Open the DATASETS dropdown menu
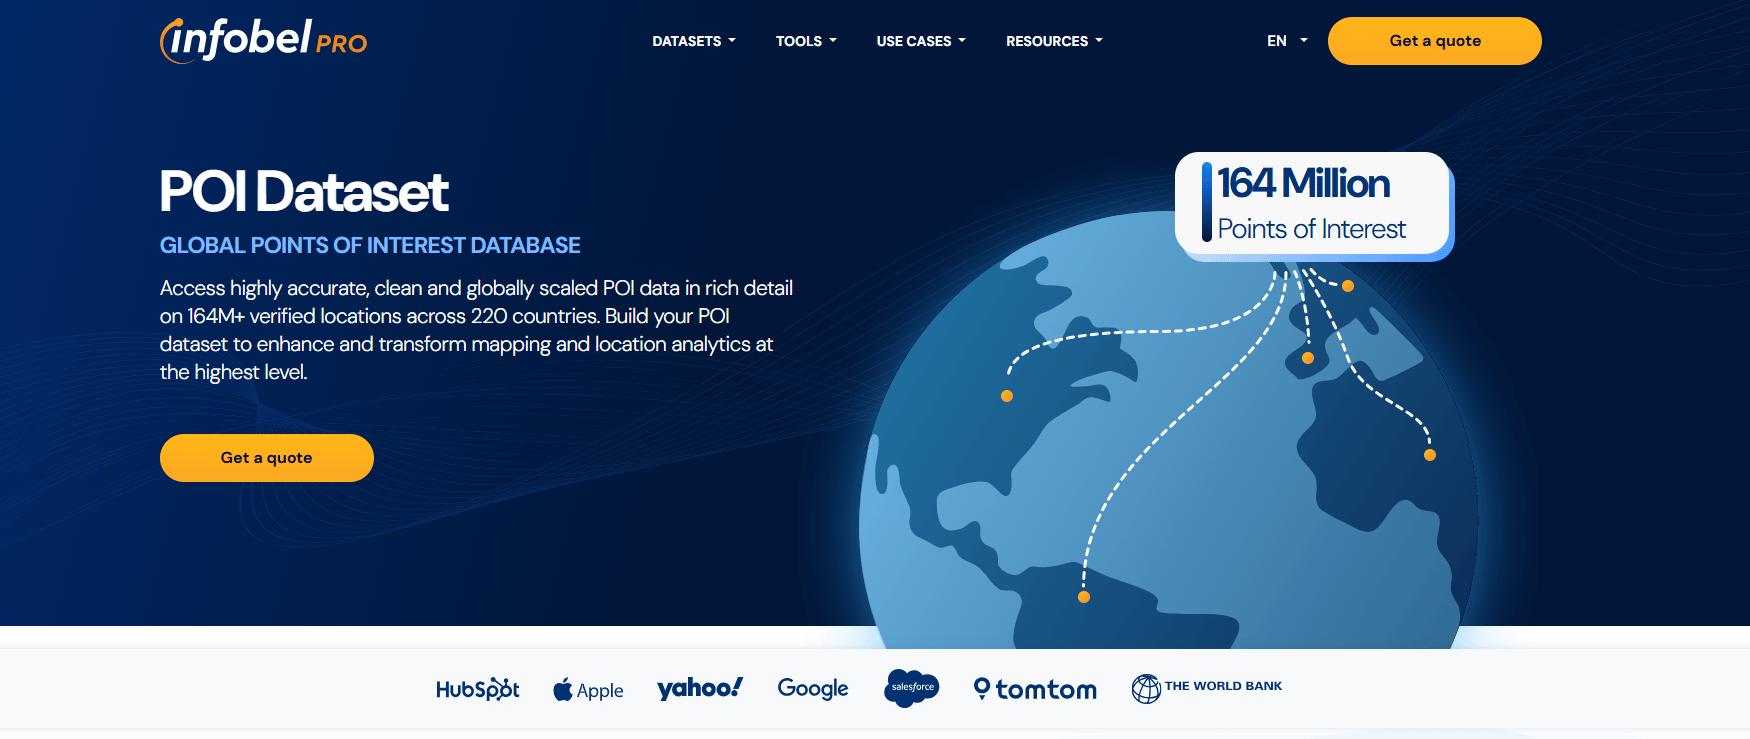Image resolution: width=1750 pixels, height=739 pixels. (x=694, y=41)
